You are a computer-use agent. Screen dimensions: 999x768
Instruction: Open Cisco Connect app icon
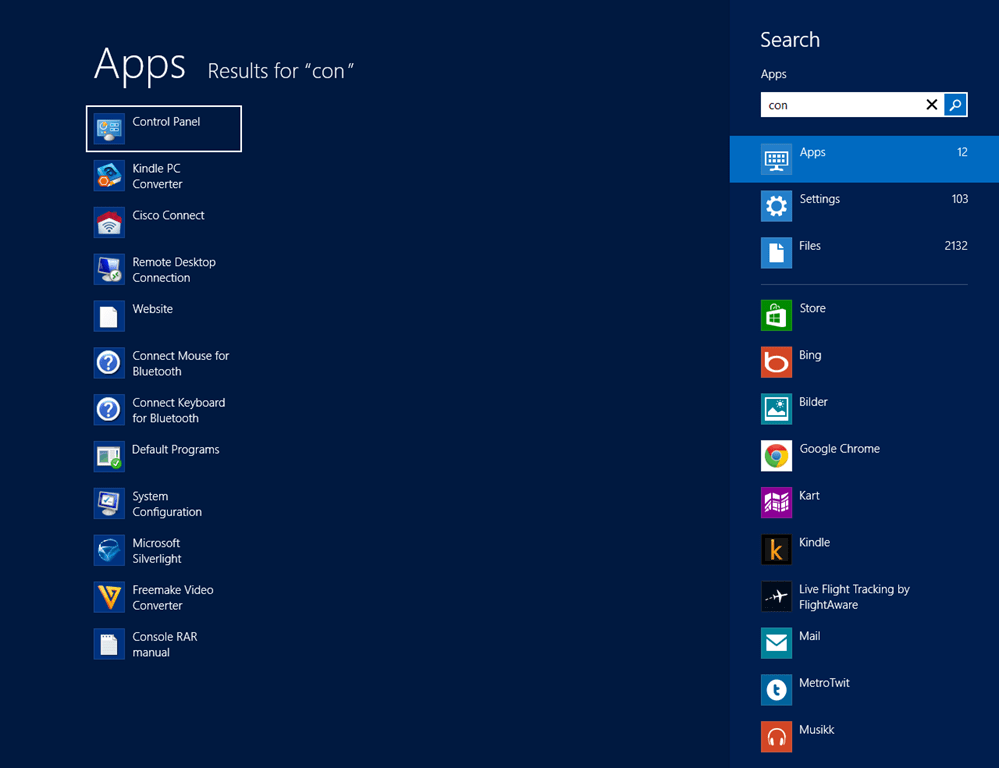[x=109, y=222]
